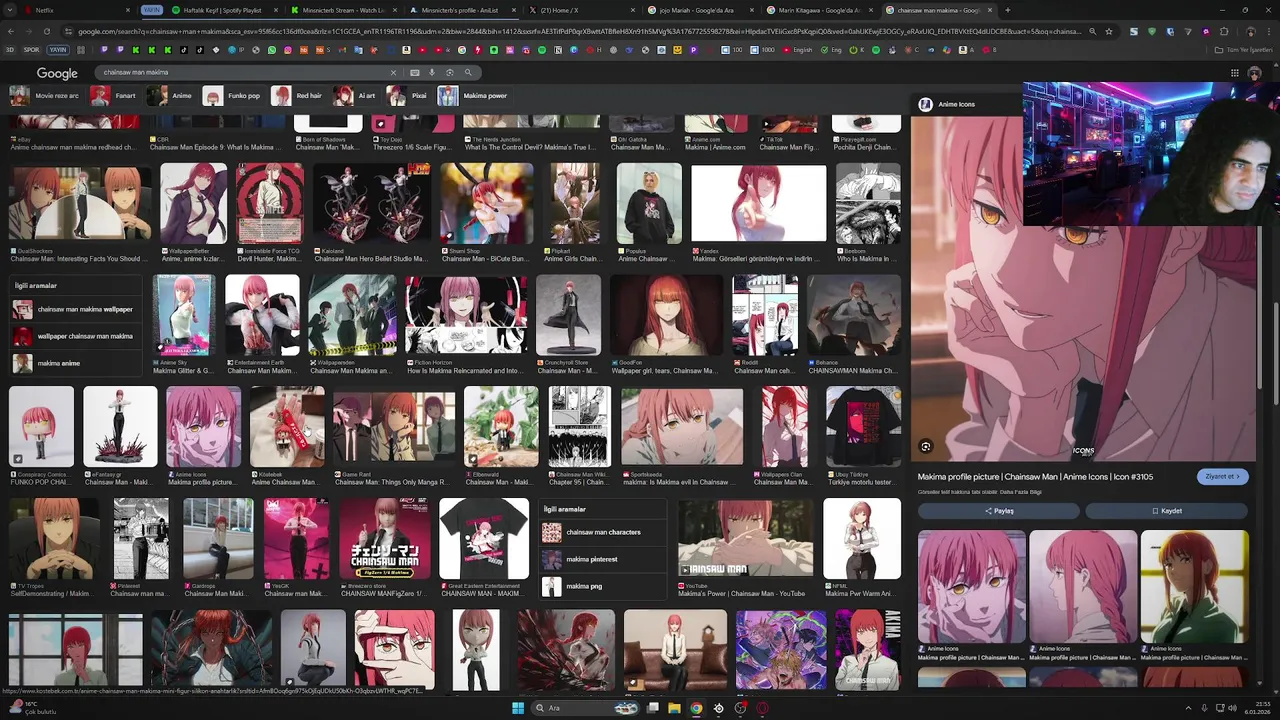Screen dimensions: 1280x720
Task: Open the Opera icon in the taskbar
Action: (762, 708)
